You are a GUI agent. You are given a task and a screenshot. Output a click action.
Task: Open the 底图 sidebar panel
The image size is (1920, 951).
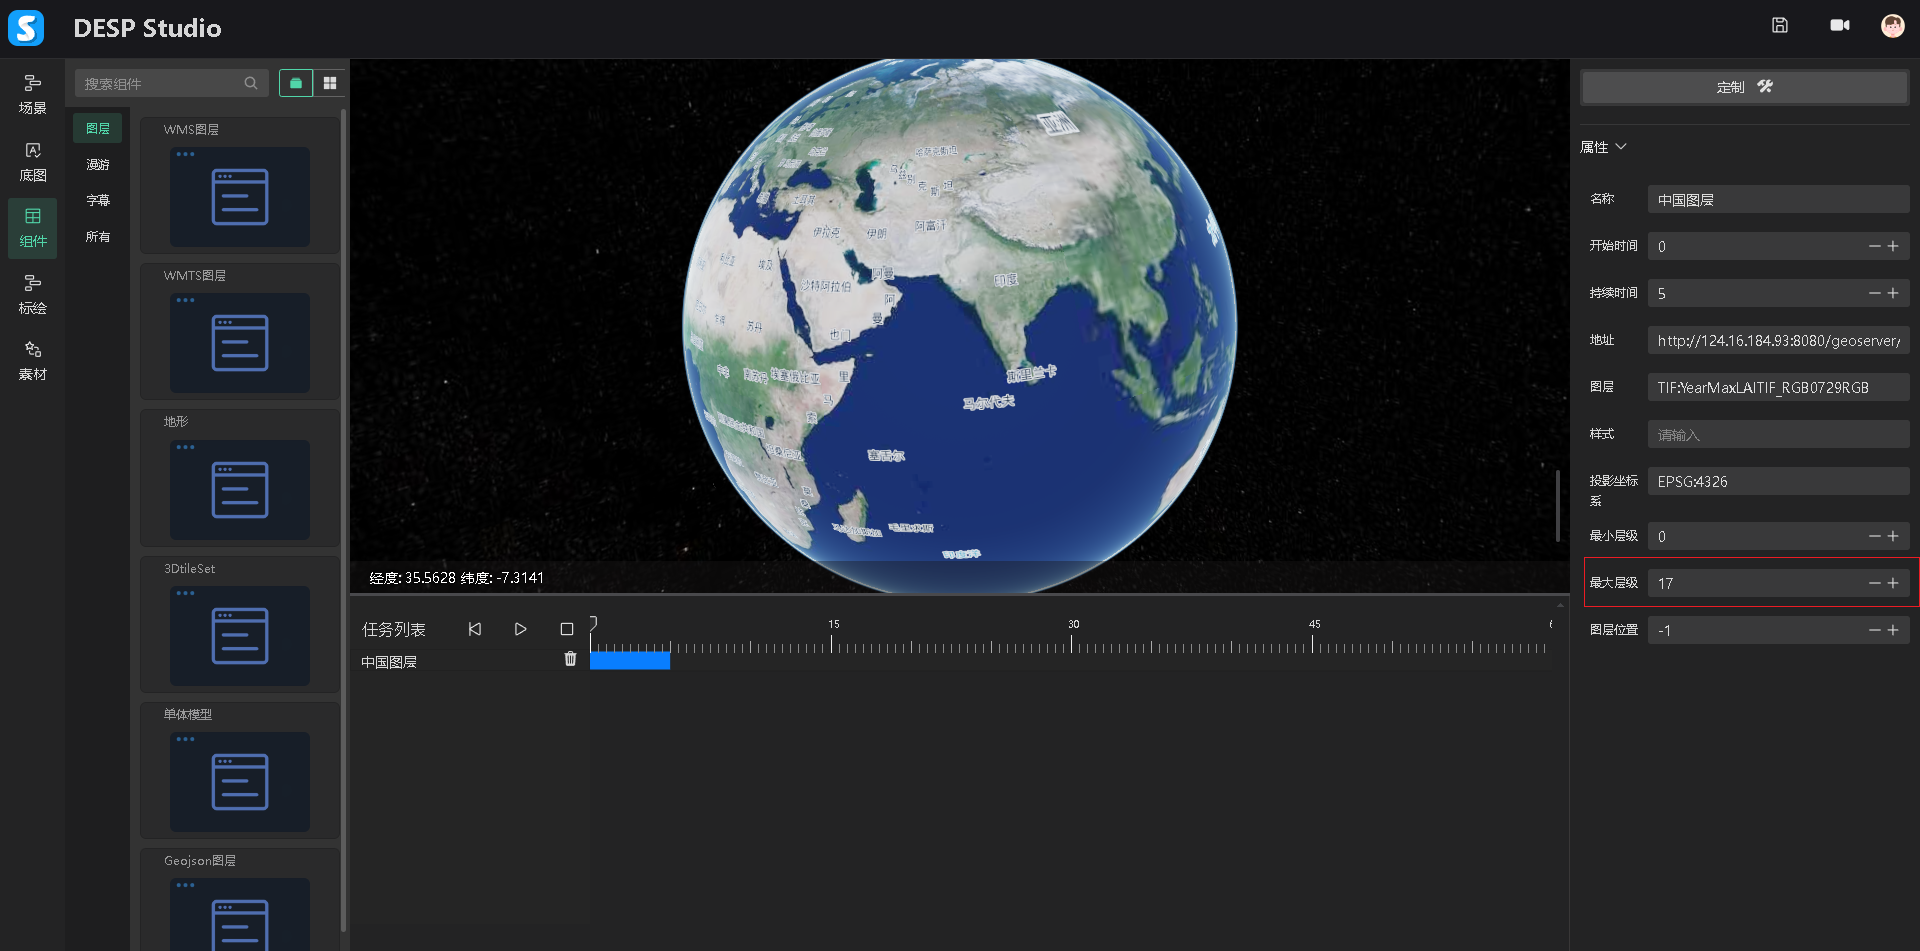tap(33, 161)
